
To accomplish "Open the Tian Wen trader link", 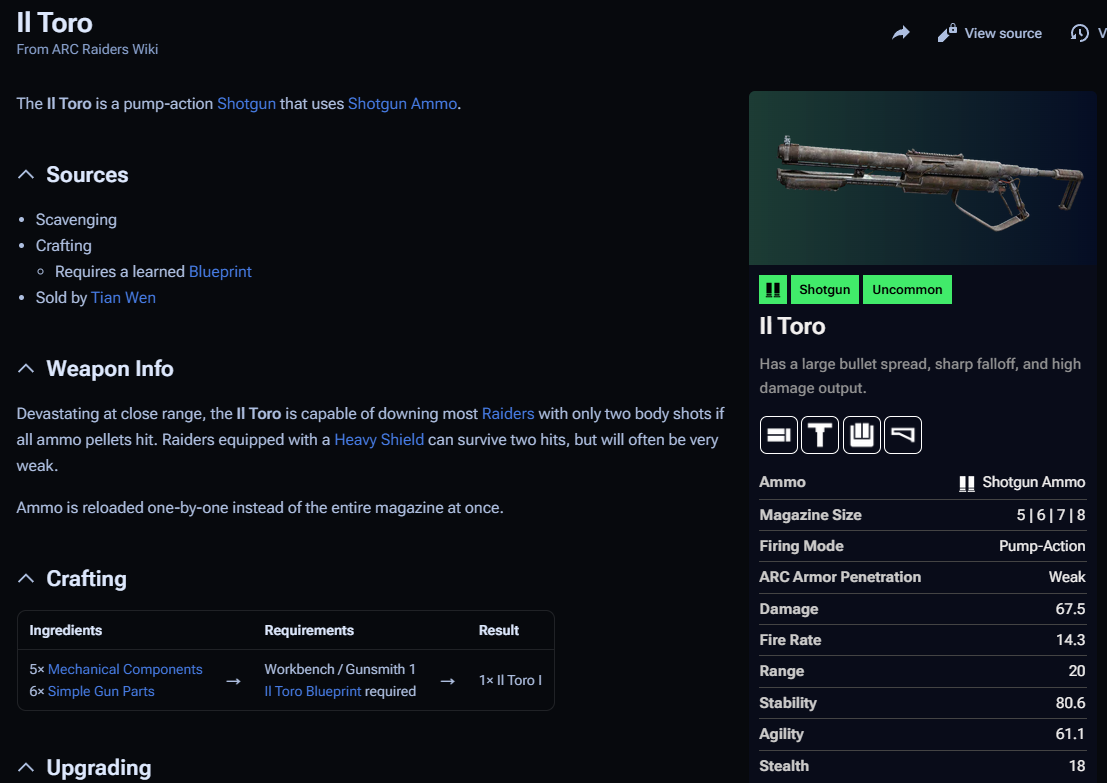I will point(123,298).
